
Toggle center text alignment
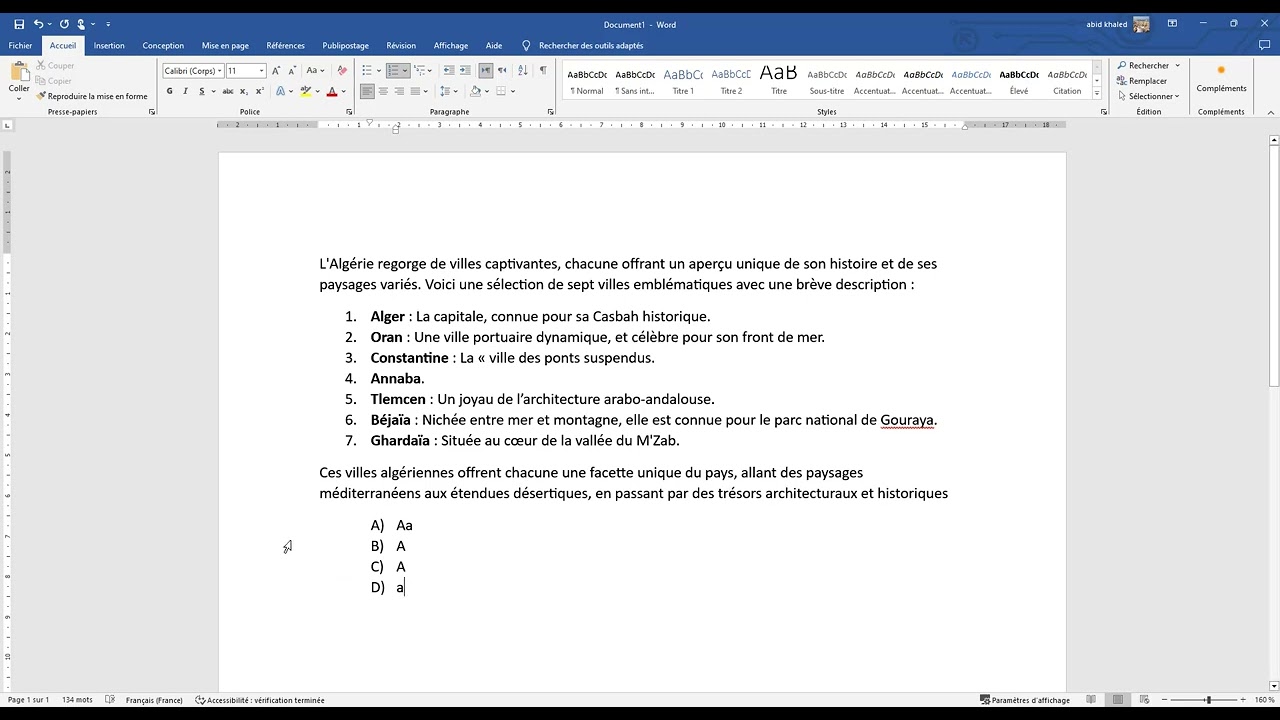pyautogui.click(x=383, y=91)
